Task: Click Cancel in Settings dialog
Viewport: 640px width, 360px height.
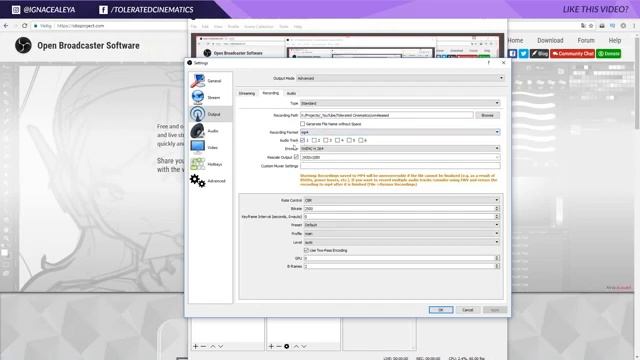Action: click(x=468, y=310)
